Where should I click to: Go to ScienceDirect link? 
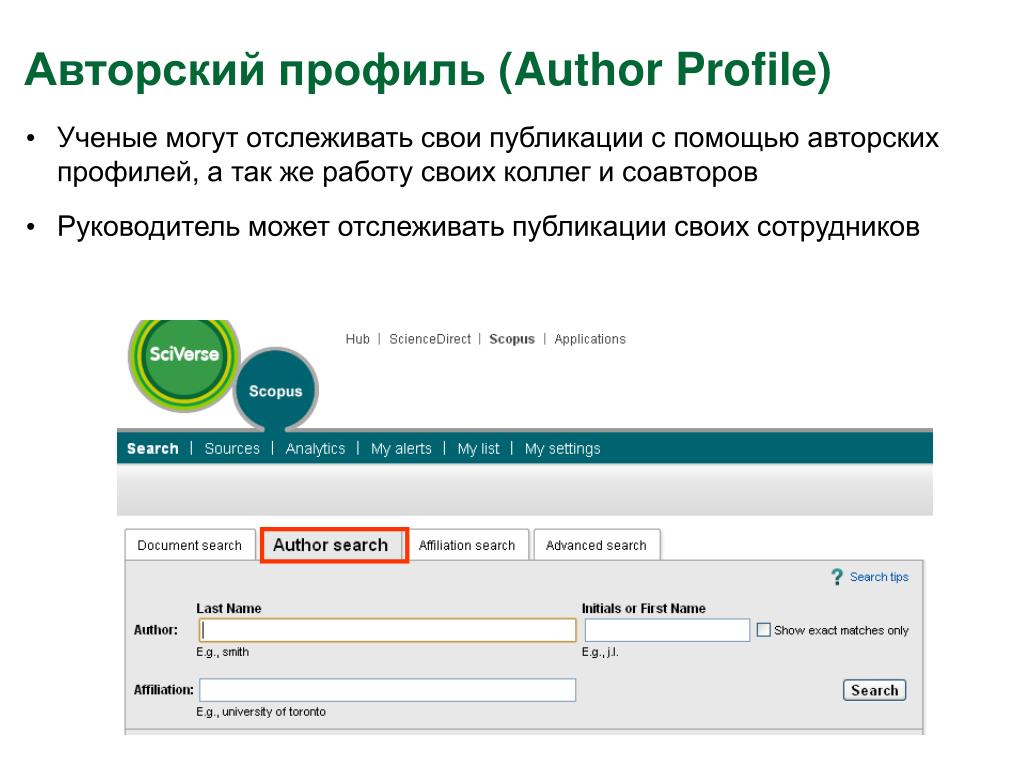click(x=430, y=339)
